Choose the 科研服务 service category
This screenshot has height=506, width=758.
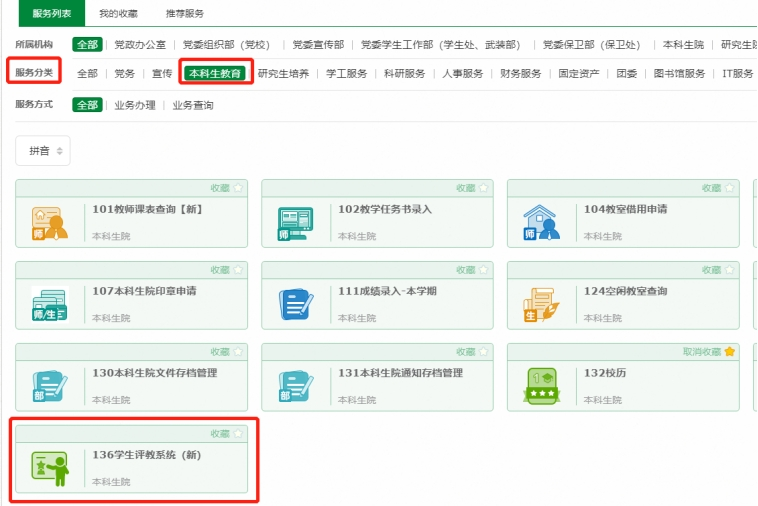(405, 73)
